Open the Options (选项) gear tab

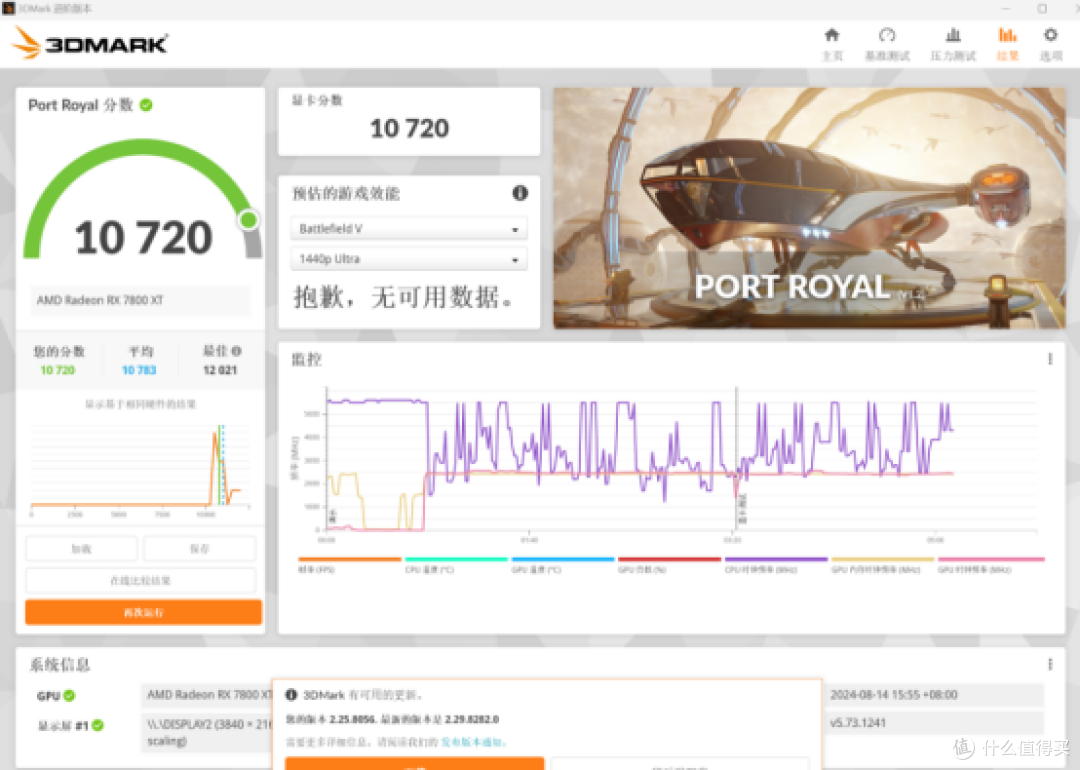pos(1050,44)
